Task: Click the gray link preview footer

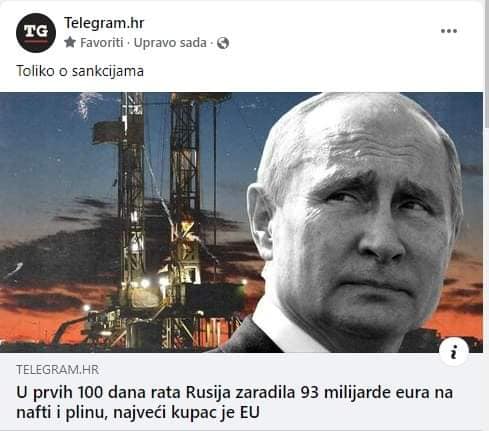Action: 241,392
